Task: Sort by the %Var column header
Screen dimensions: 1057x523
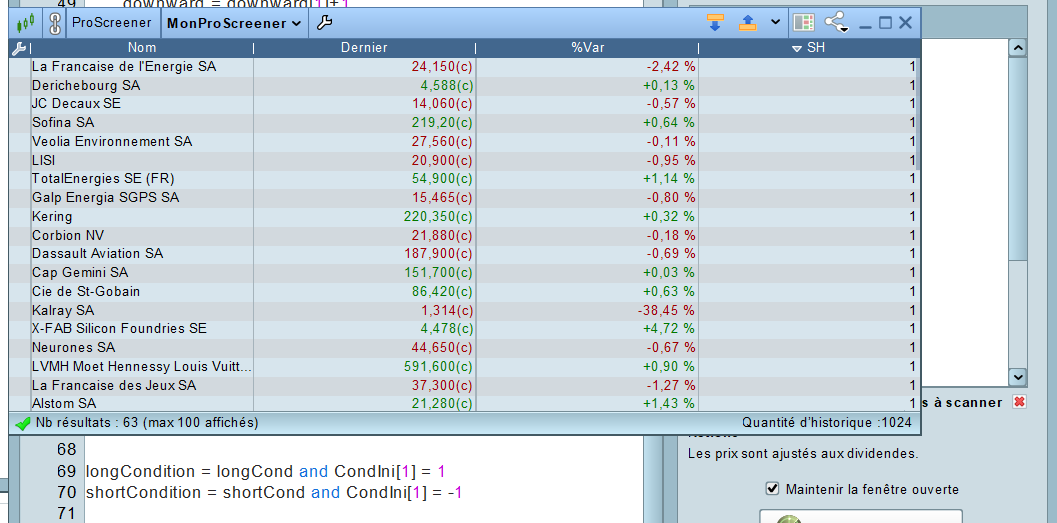Action: coord(586,48)
